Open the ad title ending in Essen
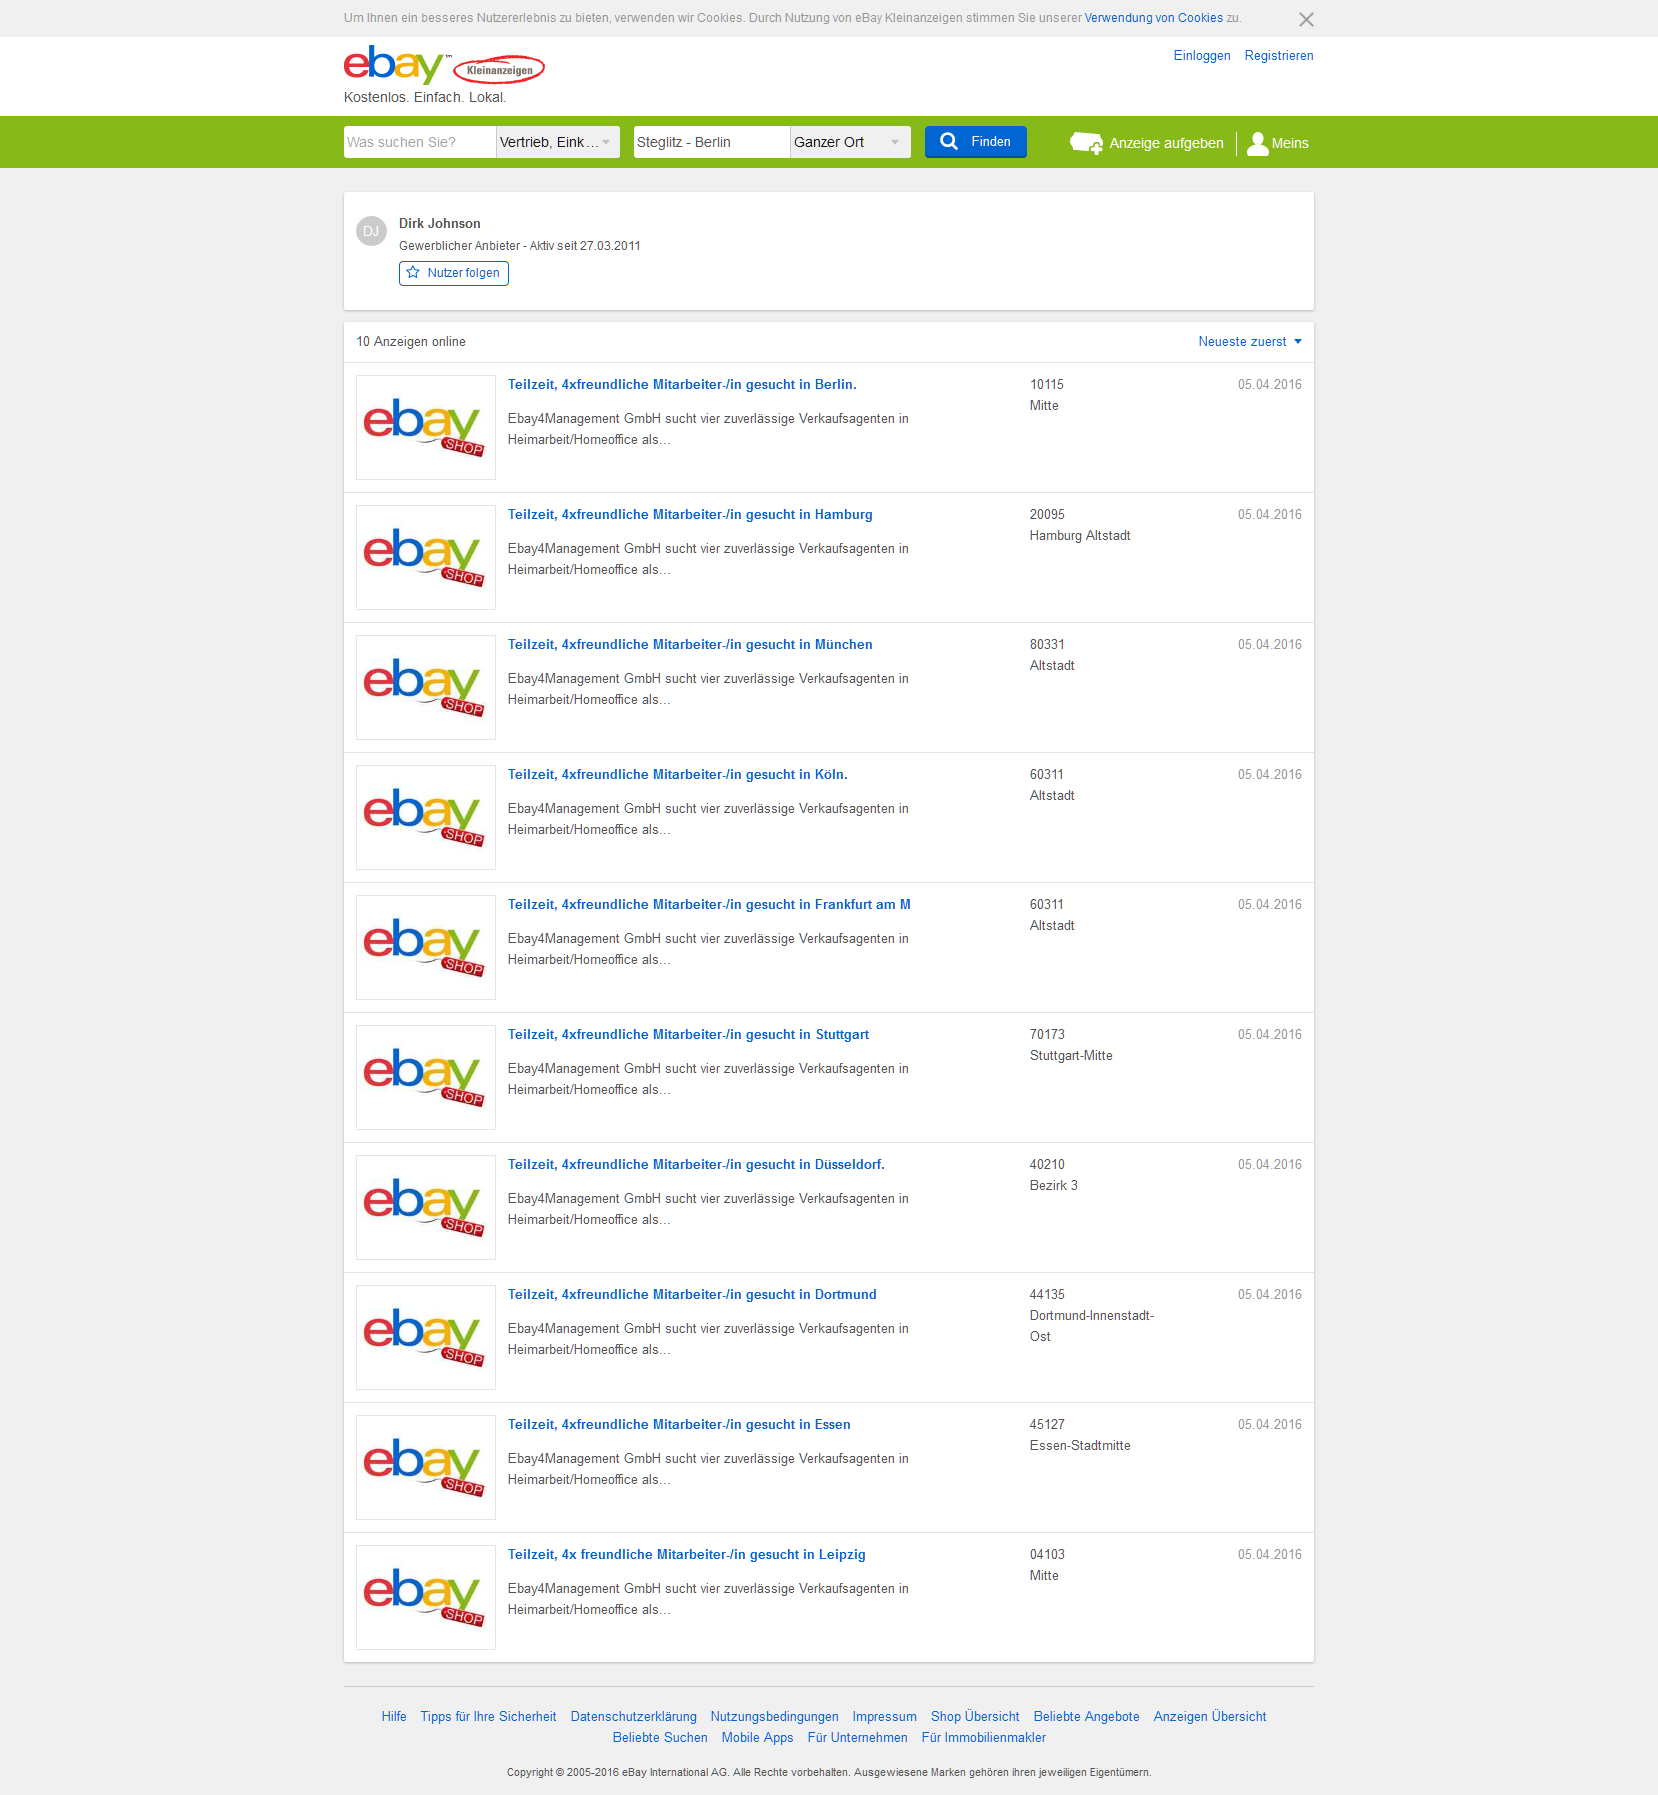Screen dimensions: 1658x1795 (679, 1425)
